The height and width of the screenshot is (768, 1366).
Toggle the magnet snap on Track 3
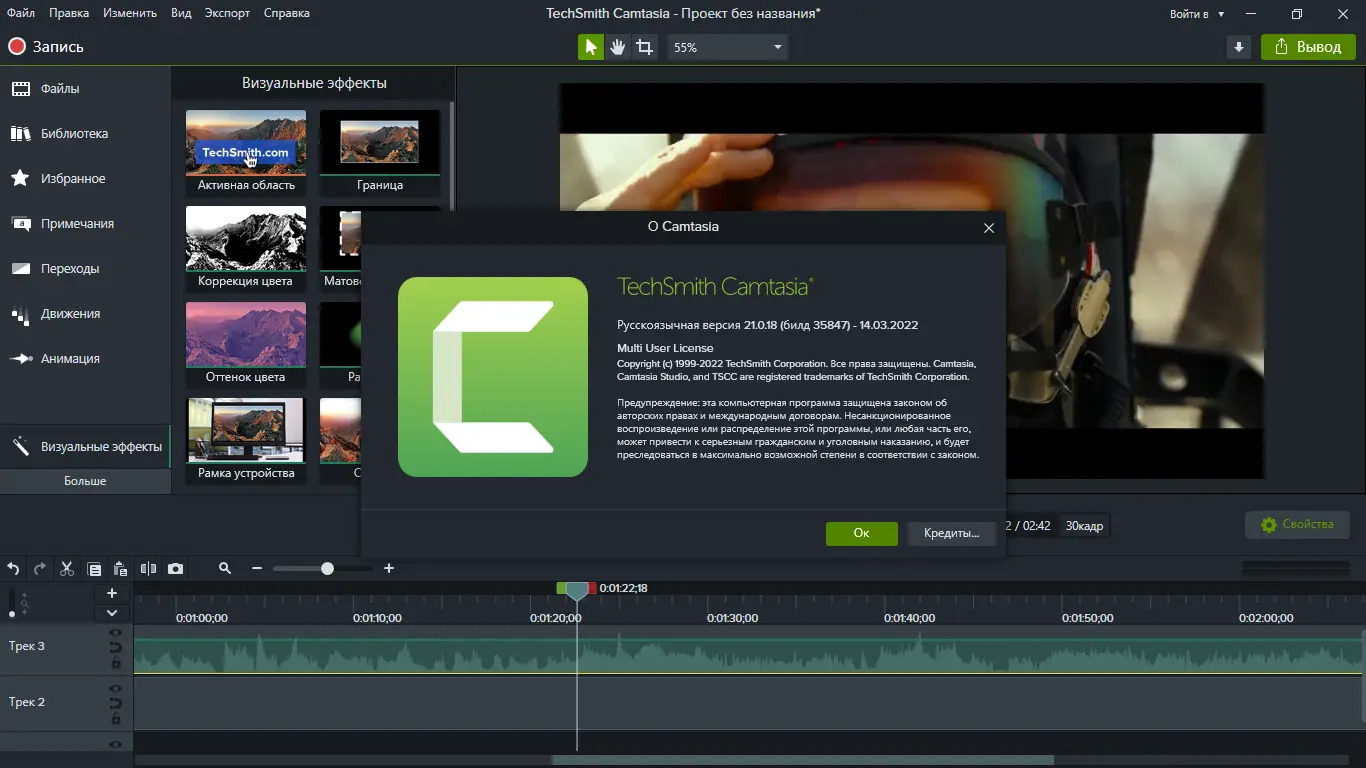pyautogui.click(x=116, y=648)
